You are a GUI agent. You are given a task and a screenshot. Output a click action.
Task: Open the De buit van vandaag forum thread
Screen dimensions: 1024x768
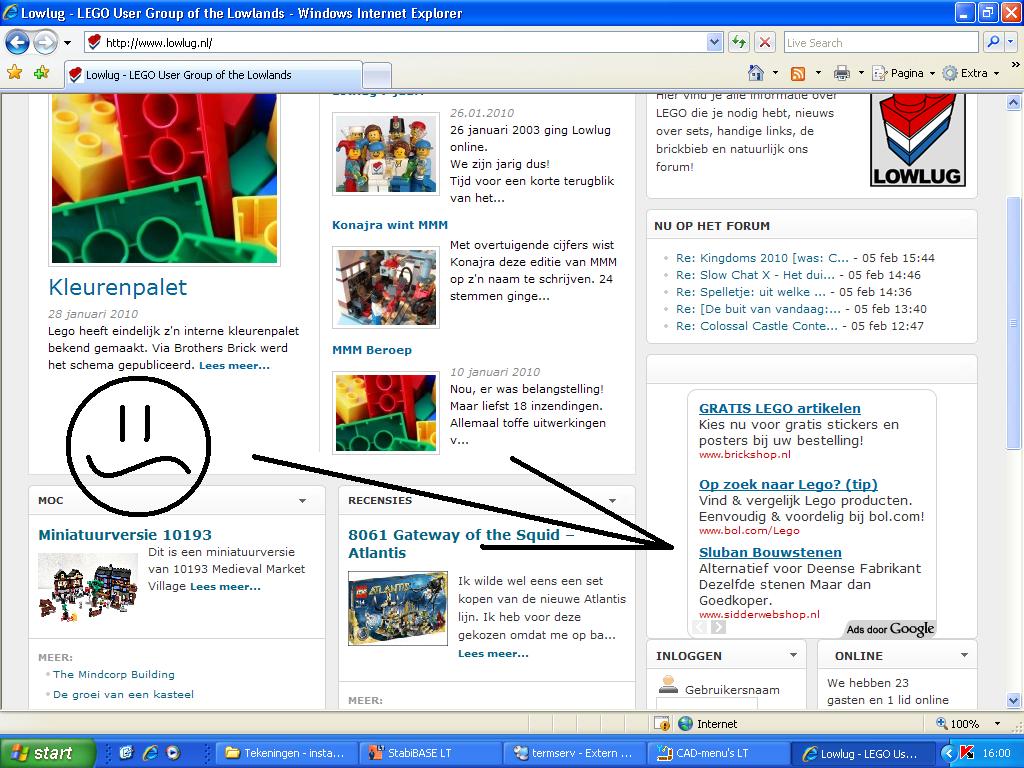pos(758,309)
